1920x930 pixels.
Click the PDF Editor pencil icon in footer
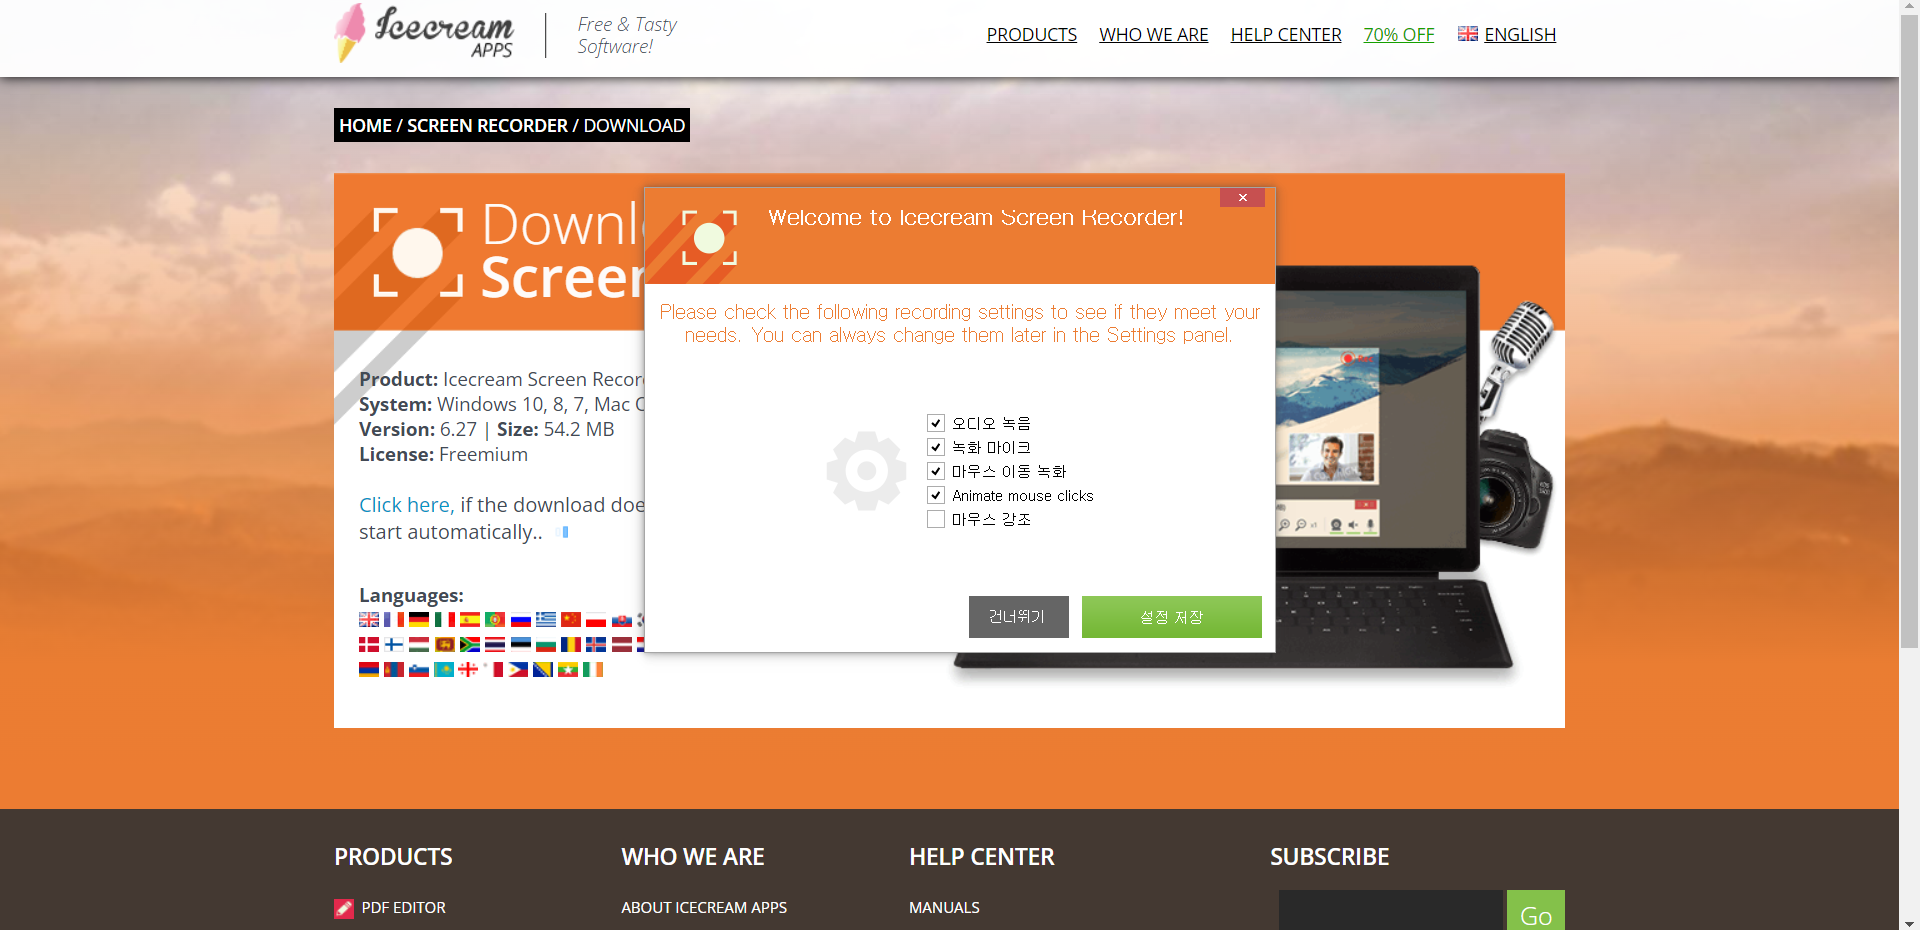(344, 908)
